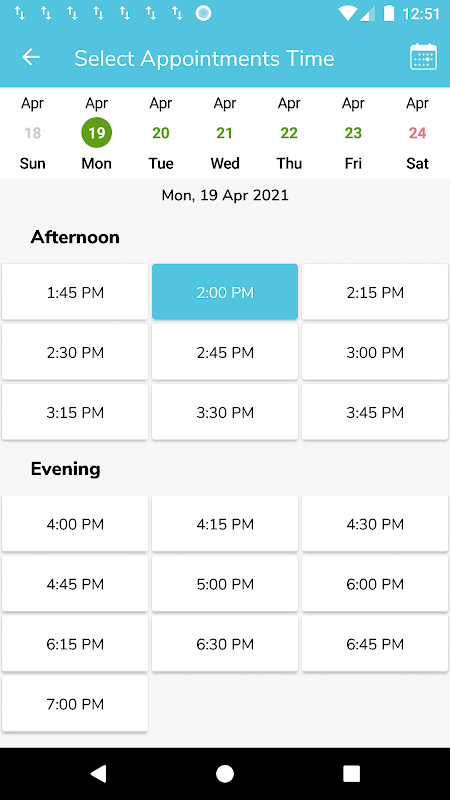Select Tuesday Apr 20 date
The width and height of the screenshot is (450, 800).
point(161,133)
